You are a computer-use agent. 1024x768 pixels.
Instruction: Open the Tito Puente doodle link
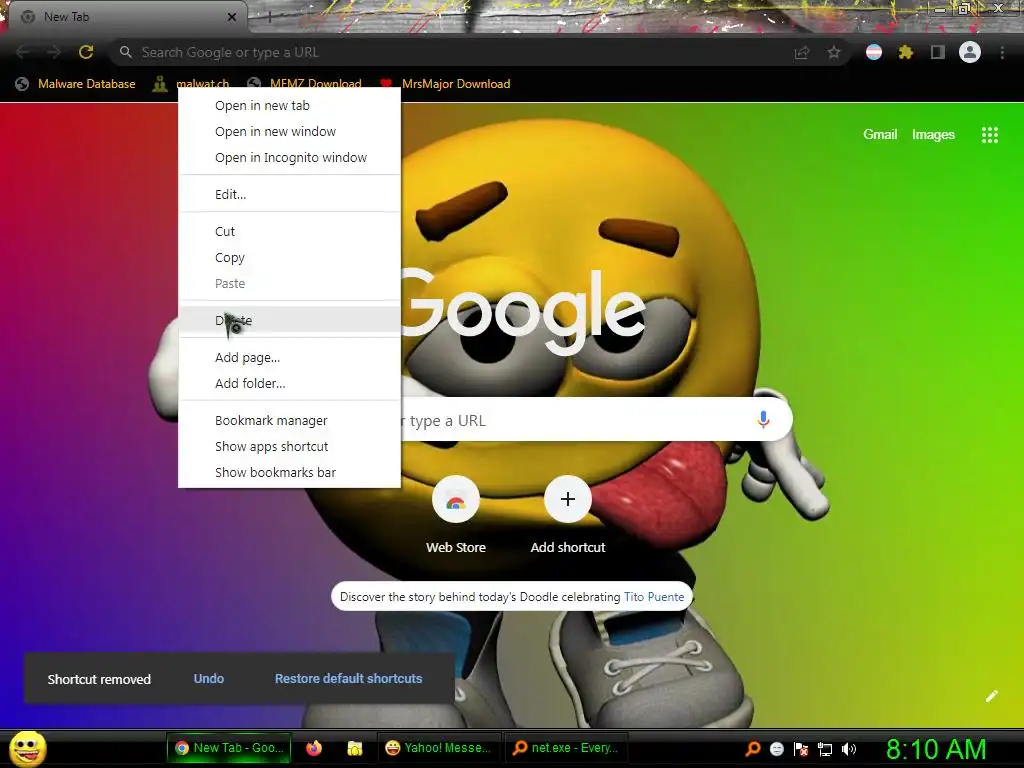[654, 597]
